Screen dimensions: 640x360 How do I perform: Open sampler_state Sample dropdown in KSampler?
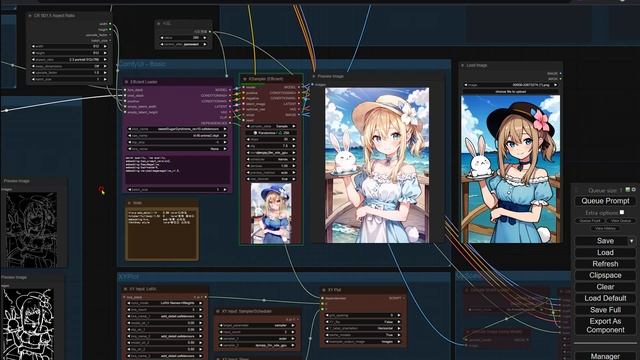tap(271, 126)
